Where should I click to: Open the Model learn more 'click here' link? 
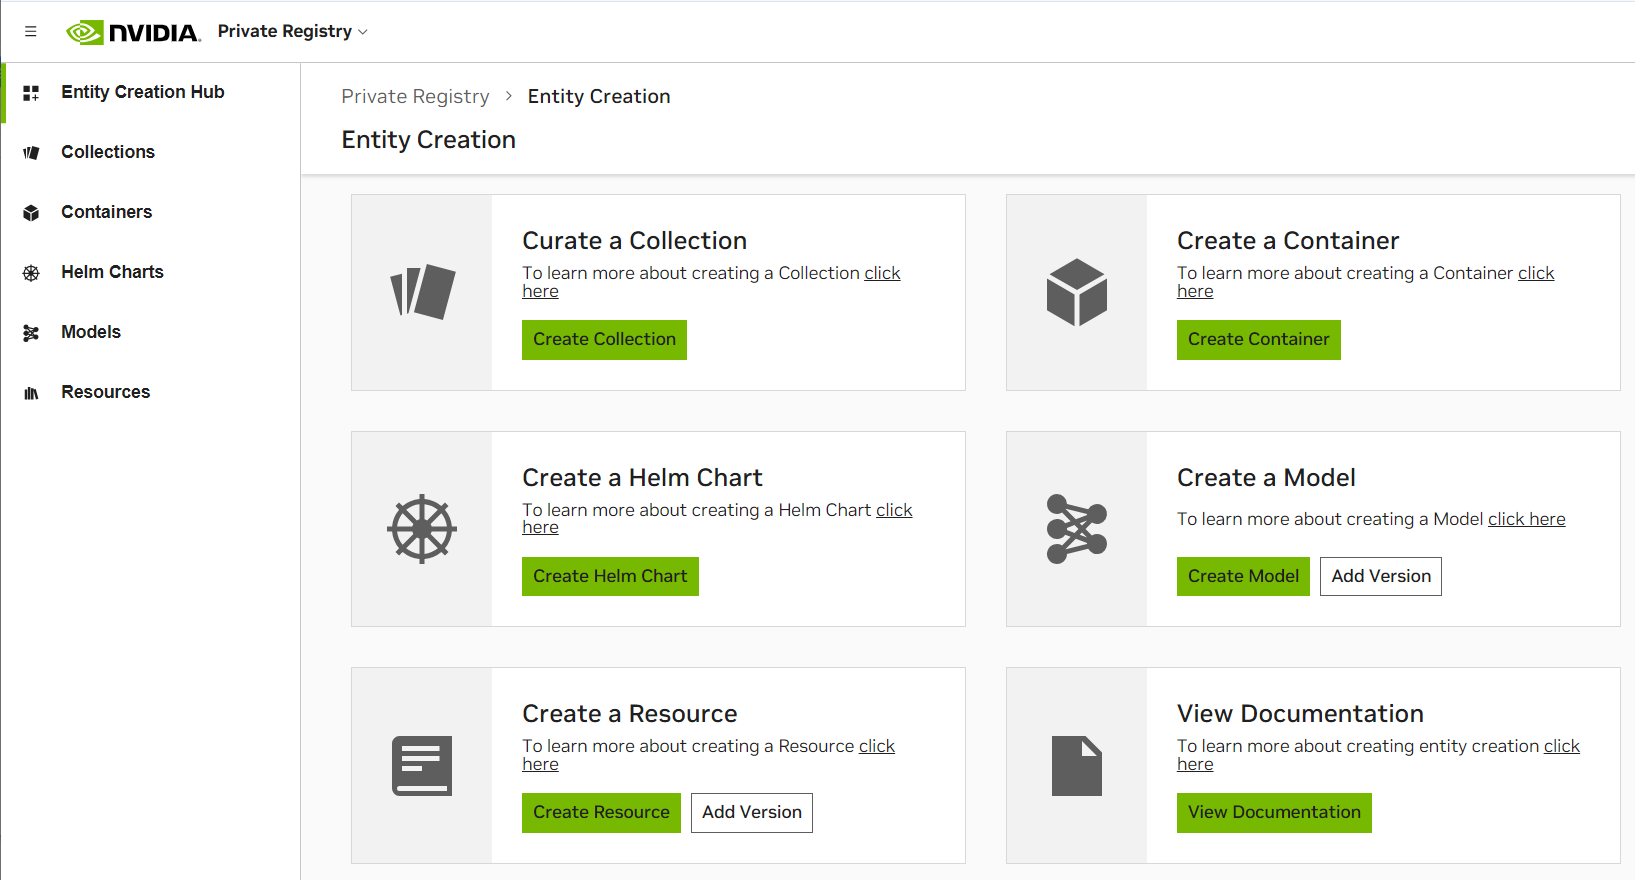click(x=1527, y=519)
